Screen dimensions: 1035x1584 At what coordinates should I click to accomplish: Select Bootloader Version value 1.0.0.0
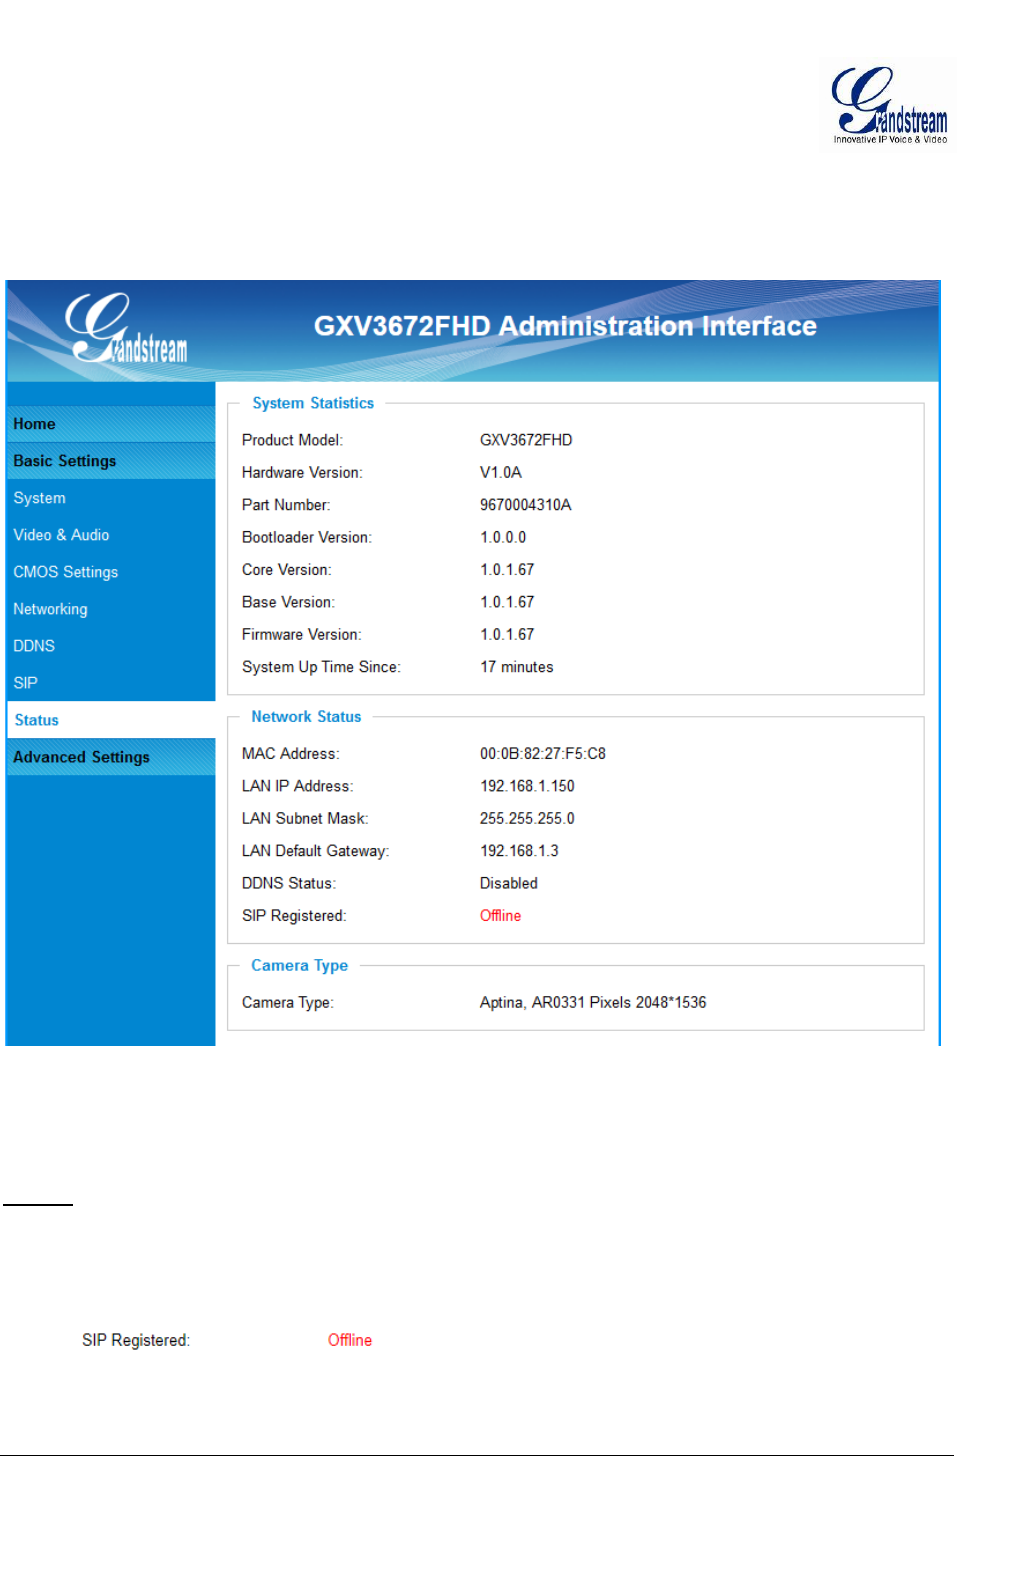[503, 537]
